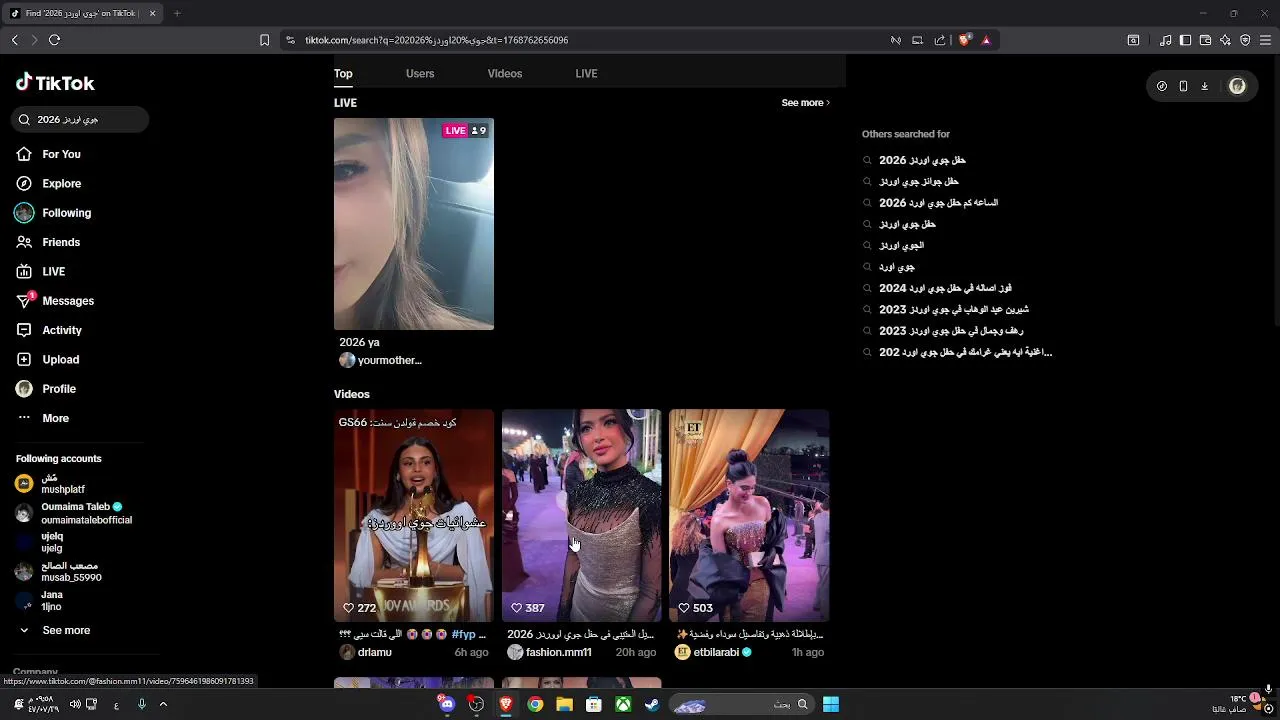Image resolution: width=1280 pixels, height=720 pixels.
Task: Close the TikTok browser tab
Action: point(152,13)
